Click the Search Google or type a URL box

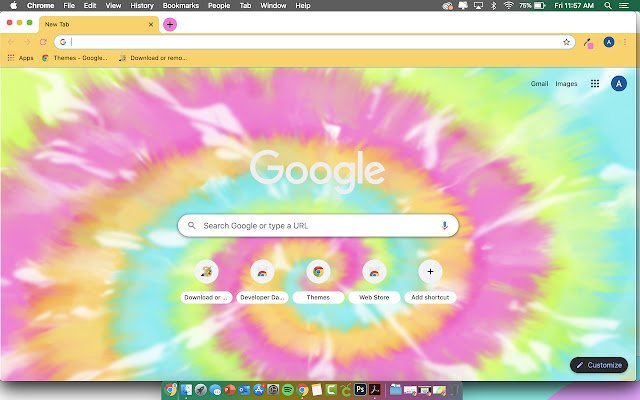pyautogui.click(x=318, y=226)
